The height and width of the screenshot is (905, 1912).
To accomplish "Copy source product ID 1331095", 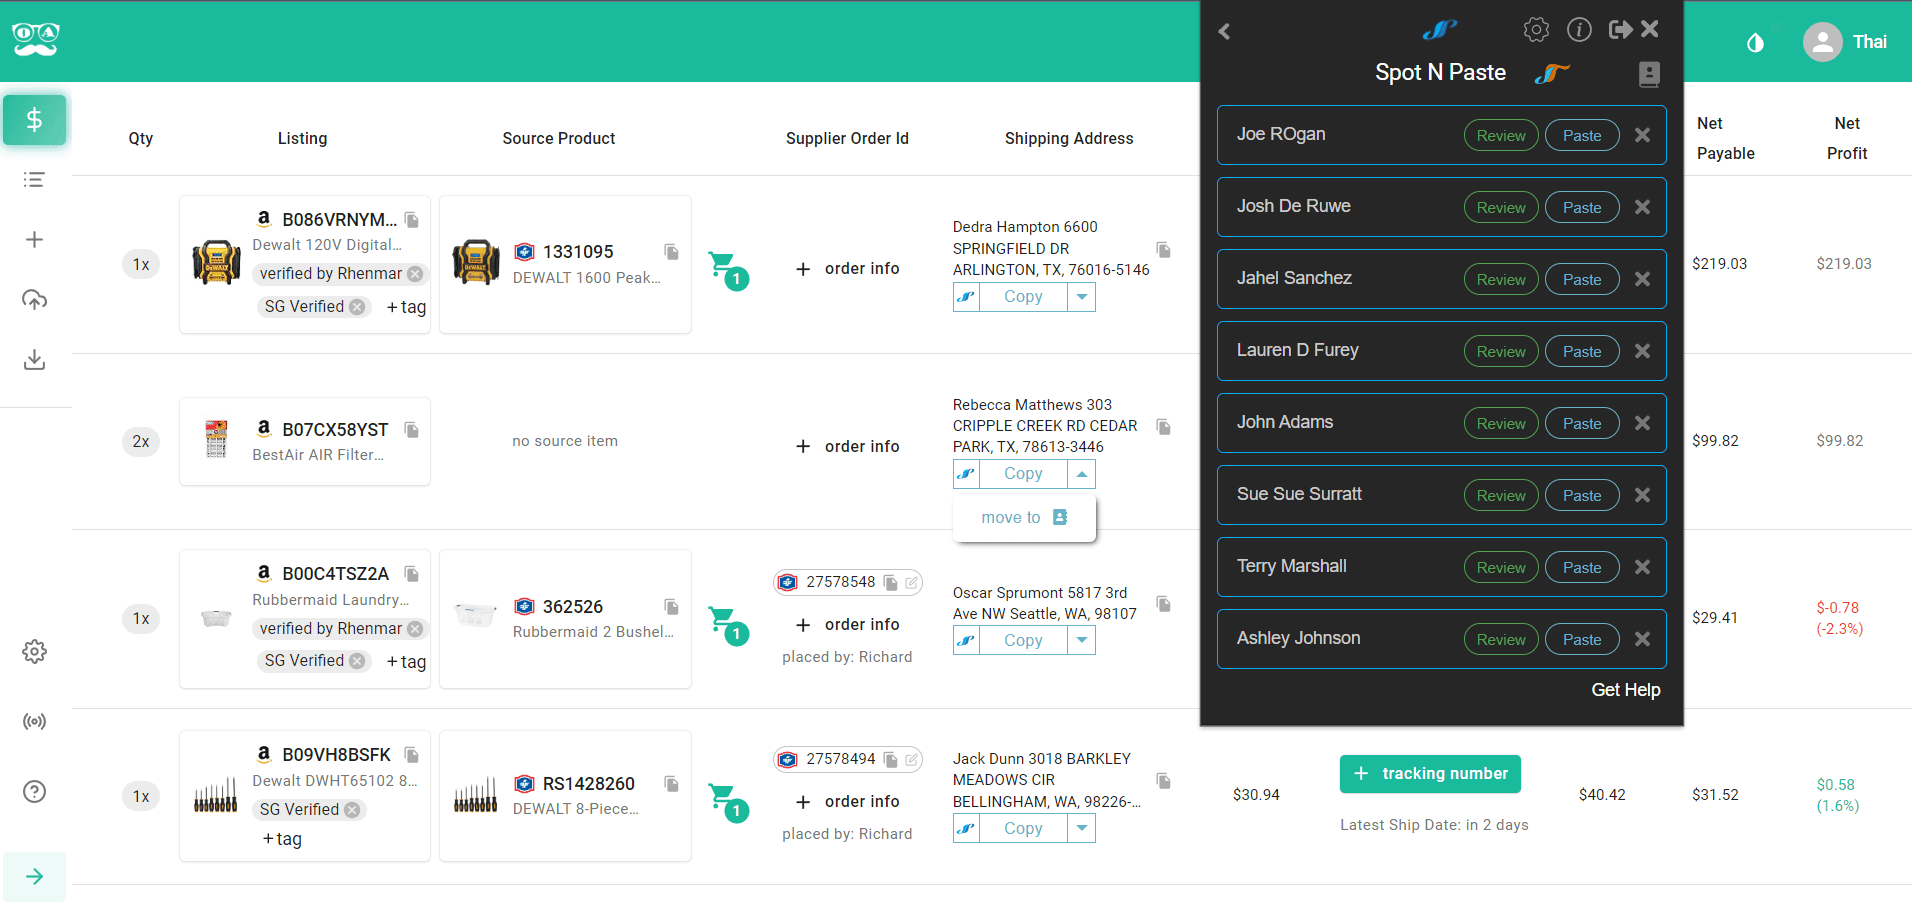I will [671, 252].
